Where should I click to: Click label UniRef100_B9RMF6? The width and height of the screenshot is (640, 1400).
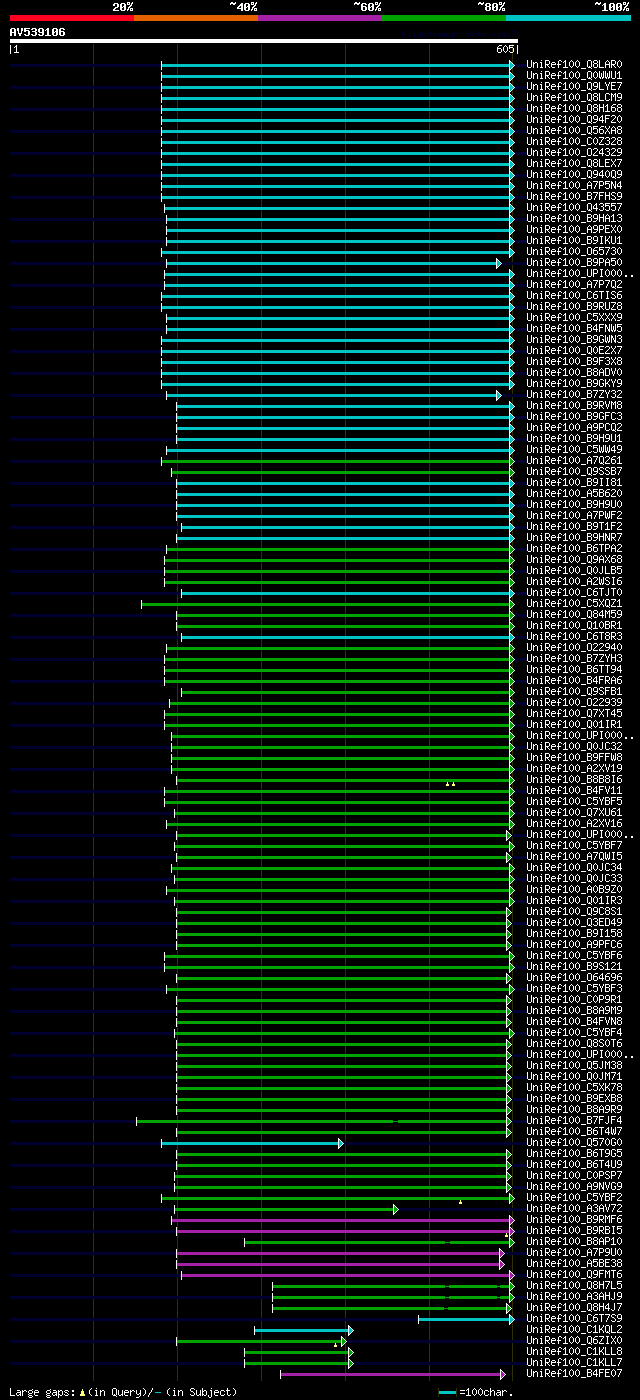pyautogui.click(x=574, y=1220)
